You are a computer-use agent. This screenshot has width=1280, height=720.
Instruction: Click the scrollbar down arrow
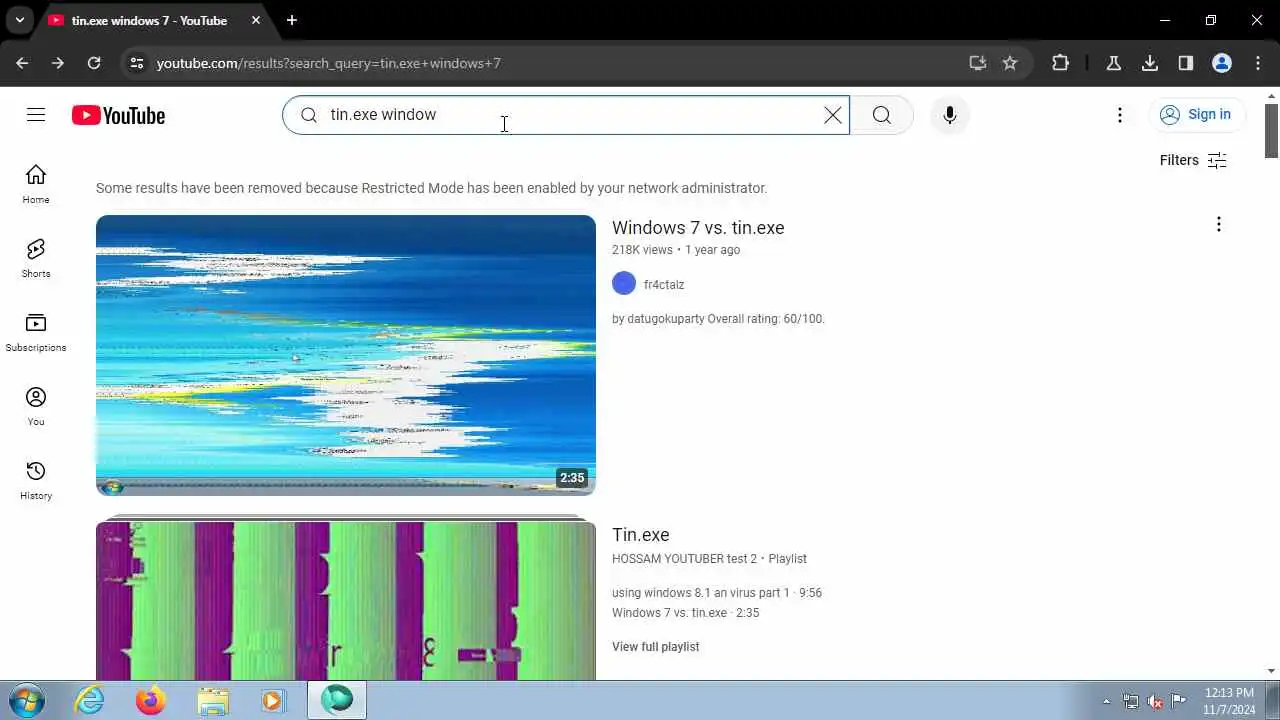(1272, 671)
